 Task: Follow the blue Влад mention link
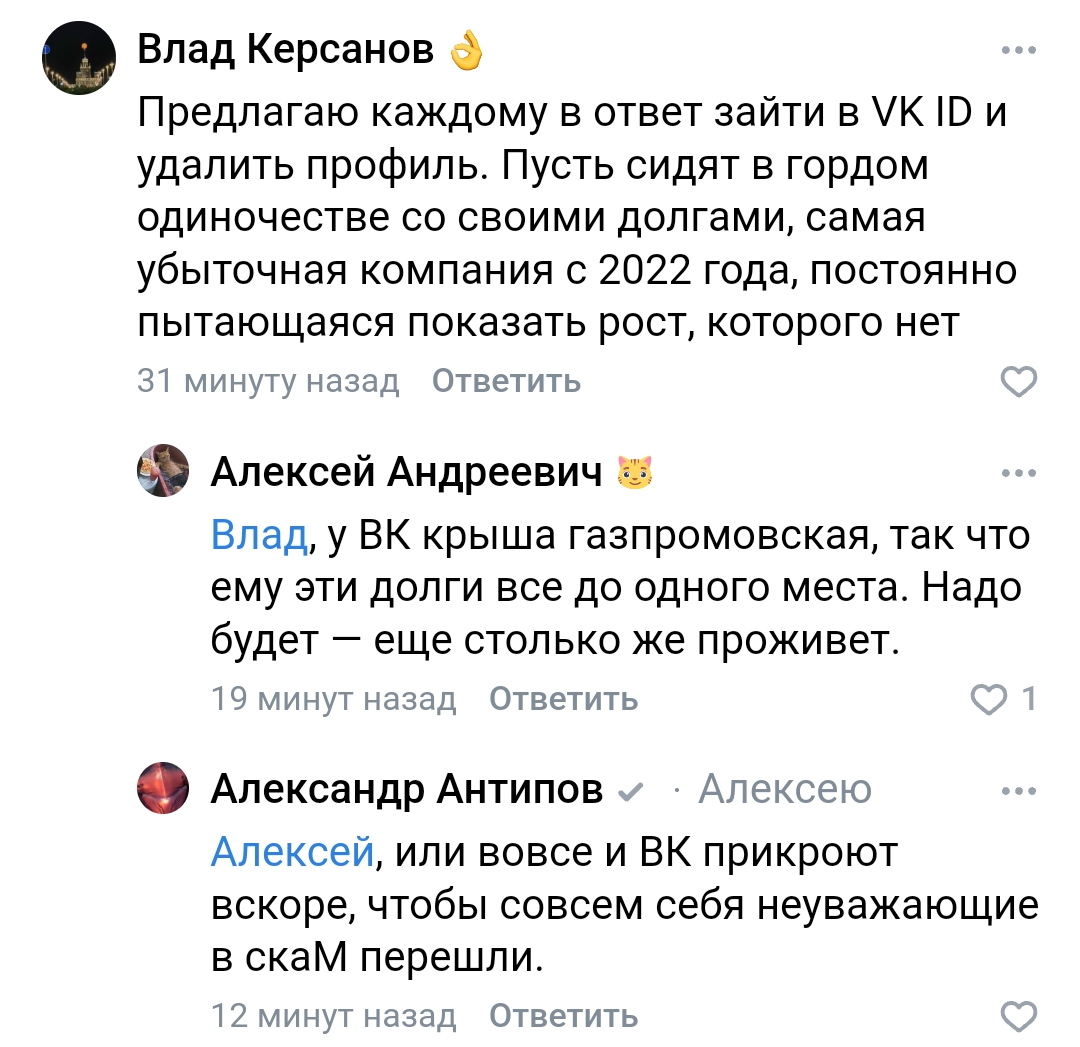(259, 535)
